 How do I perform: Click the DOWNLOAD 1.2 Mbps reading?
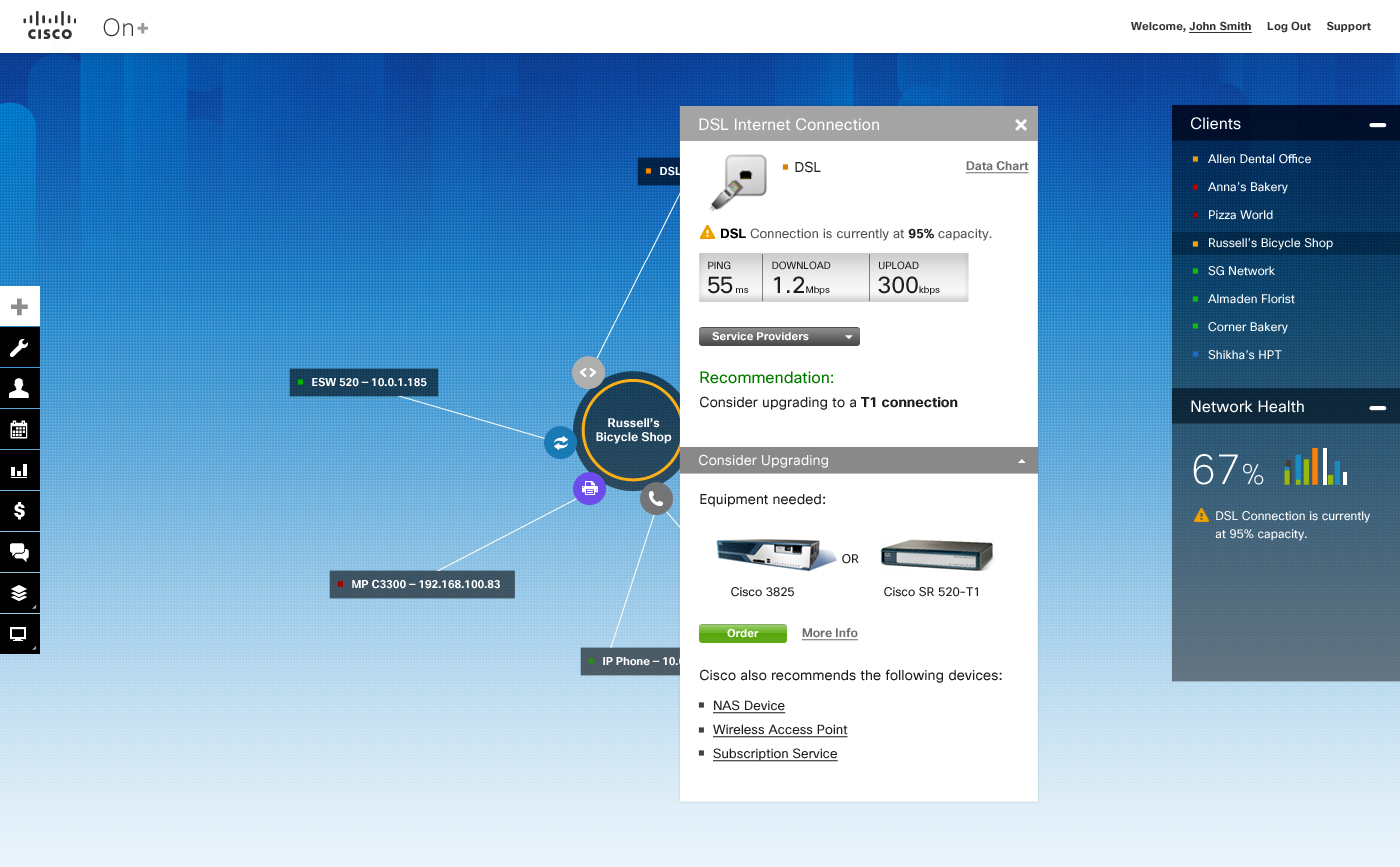point(816,278)
